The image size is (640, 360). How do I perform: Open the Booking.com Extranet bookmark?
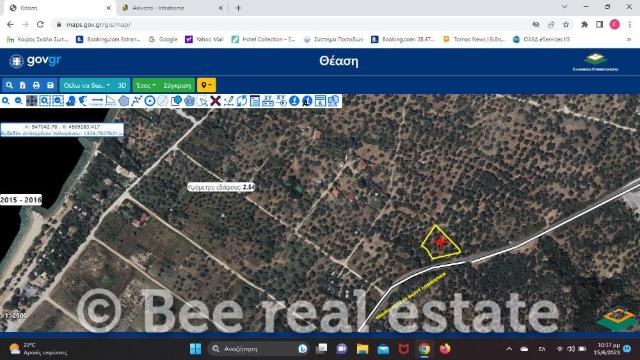coord(108,39)
